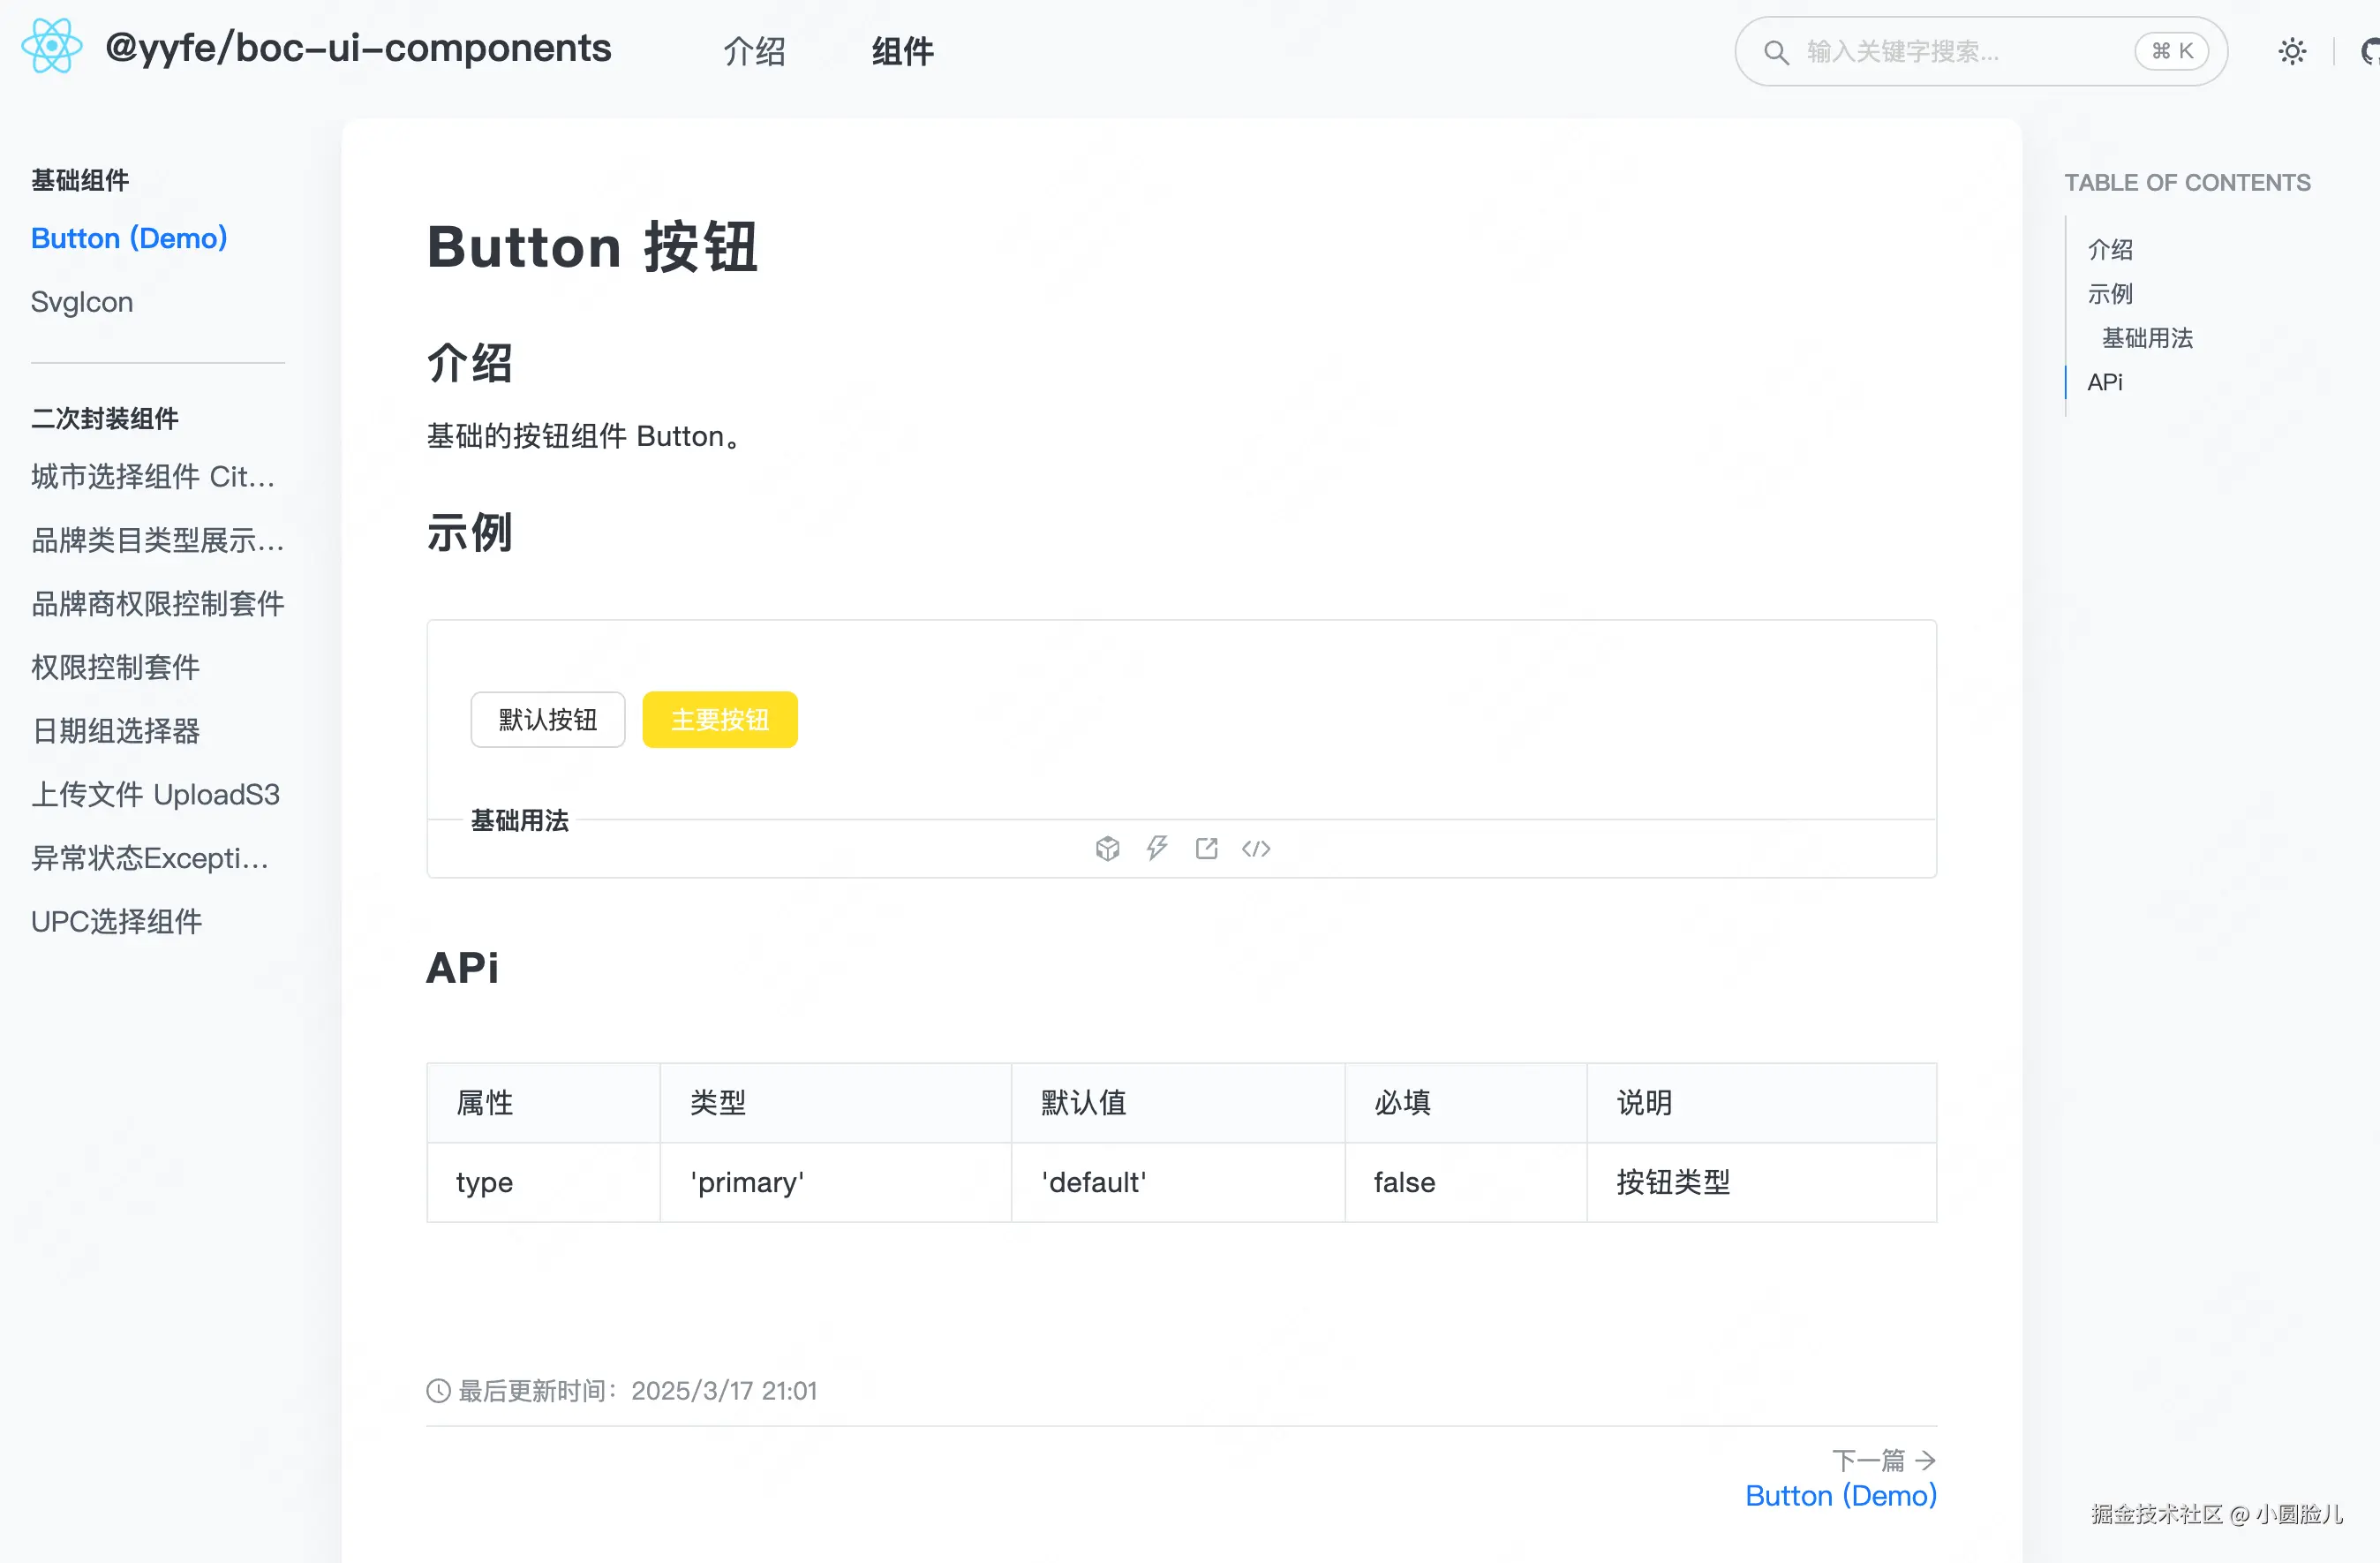This screenshot has width=2380, height=1563.
Task: Go to next page Button (Demo) link
Action: tap(1840, 1495)
